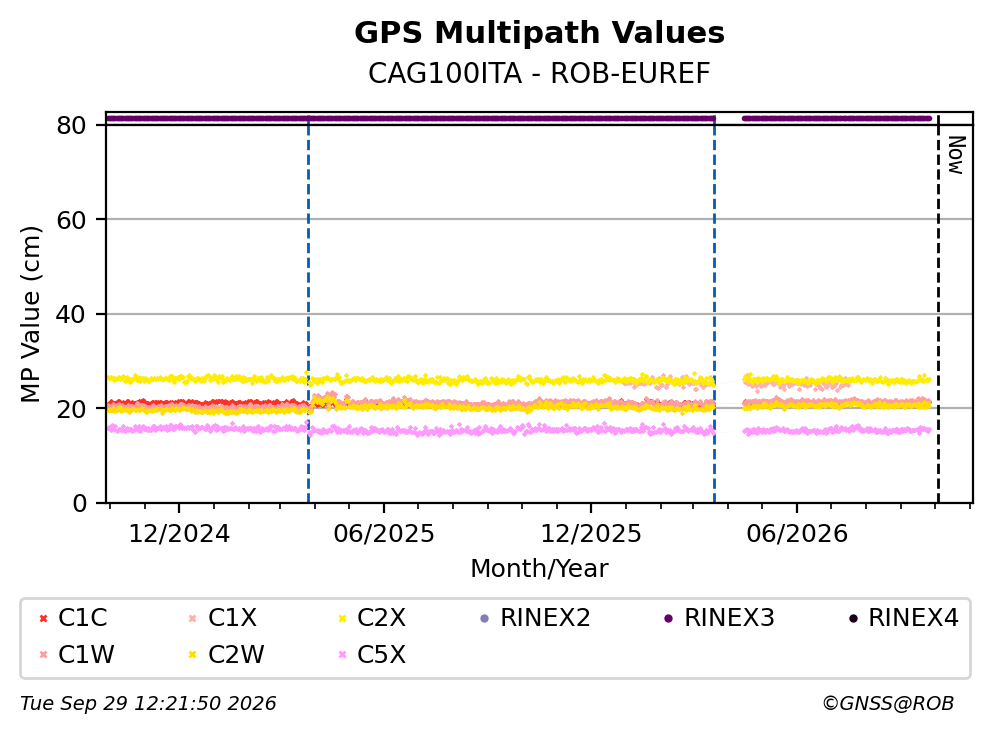This screenshot has width=993, height=734.
Task: Click the RINEX4 legend dot
Action: pos(853,618)
